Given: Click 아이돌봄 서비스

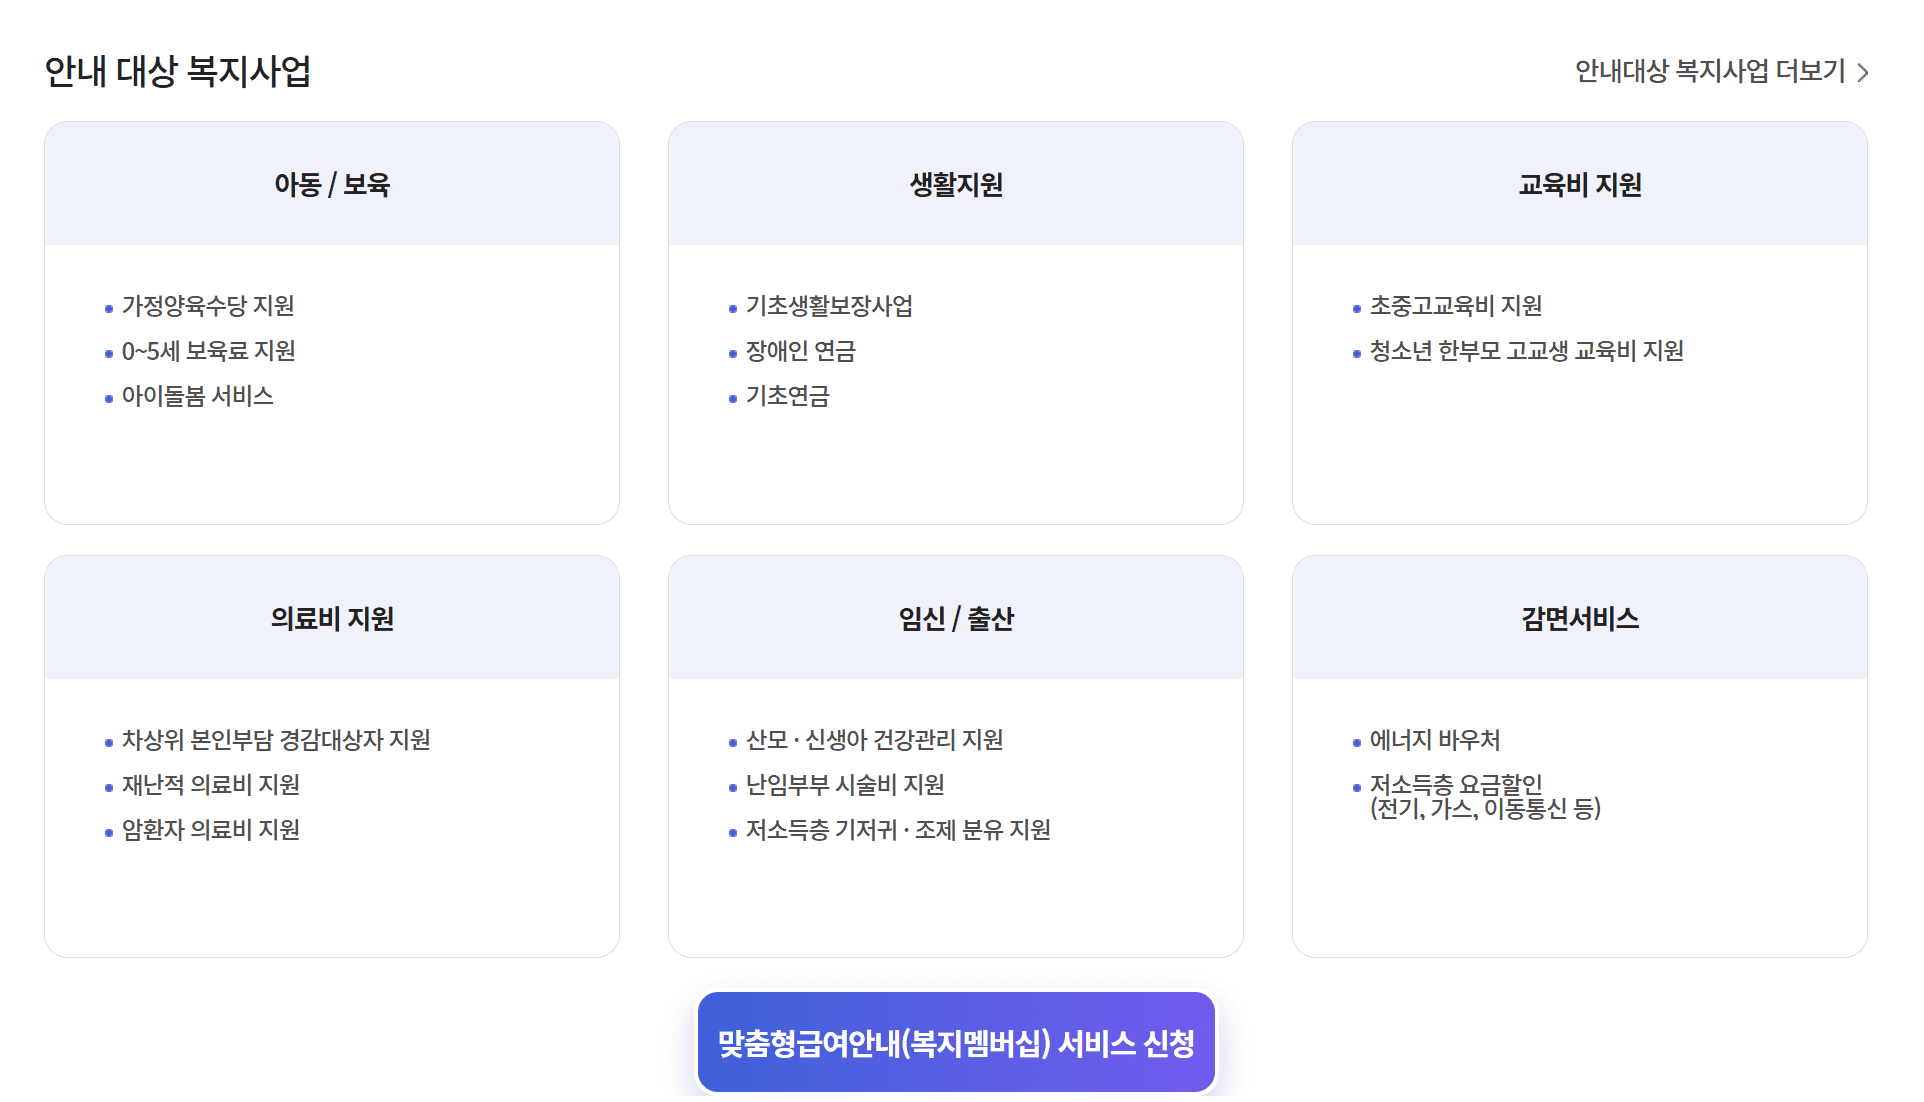Looking at the screenshot, I should tap(197, 397).
